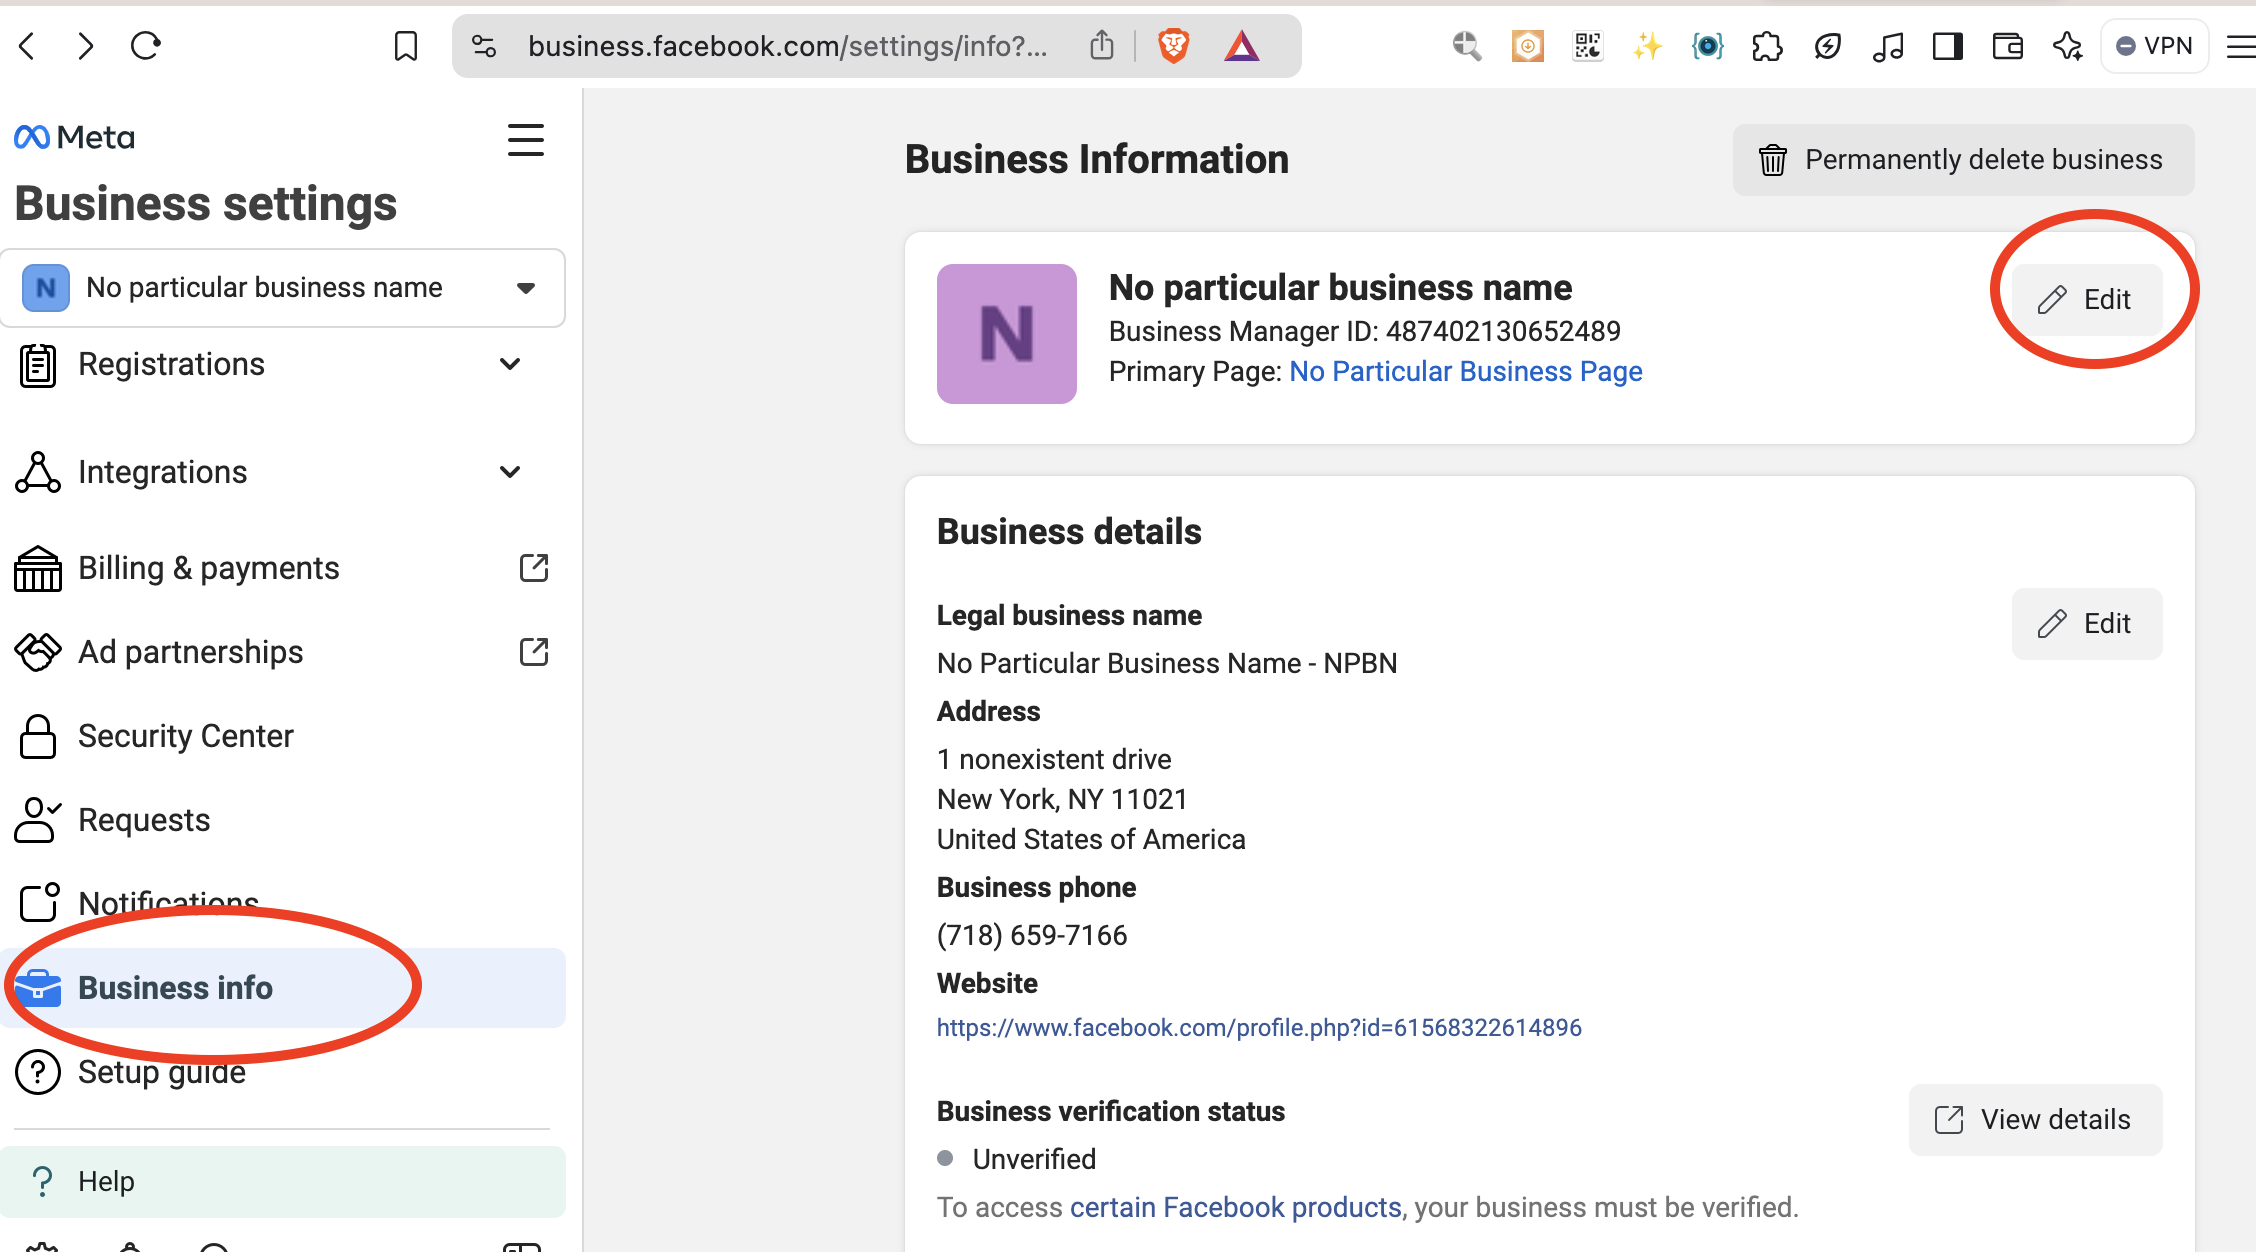Open Billing & payments
Viewport: 2256px width, 1252px height.
pyautogui.click(x=209, y=568)
